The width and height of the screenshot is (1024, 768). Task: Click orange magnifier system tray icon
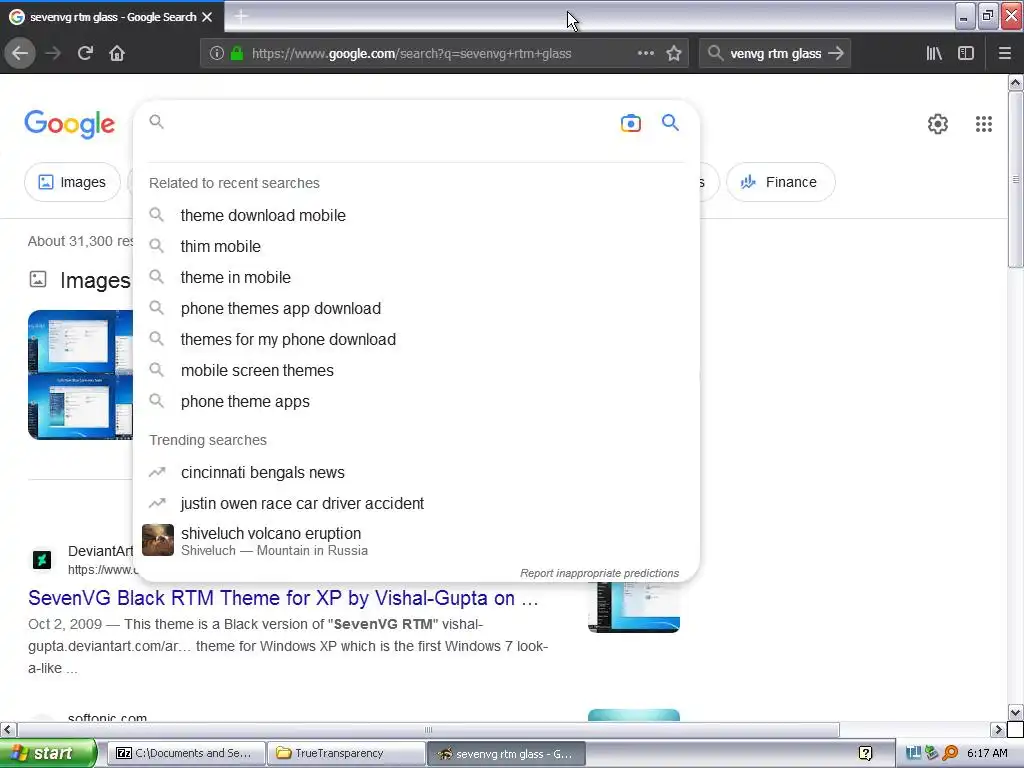[950, 754]
